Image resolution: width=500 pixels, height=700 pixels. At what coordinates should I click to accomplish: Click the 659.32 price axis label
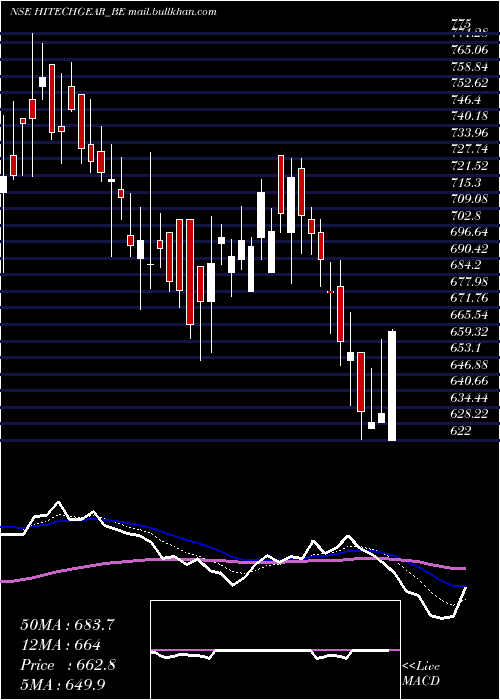470,332
